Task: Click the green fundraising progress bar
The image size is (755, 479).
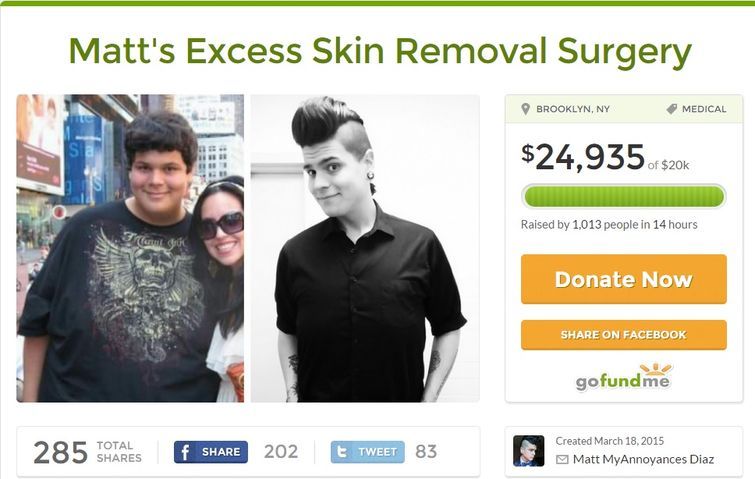Action: click(x=624, y=196)
